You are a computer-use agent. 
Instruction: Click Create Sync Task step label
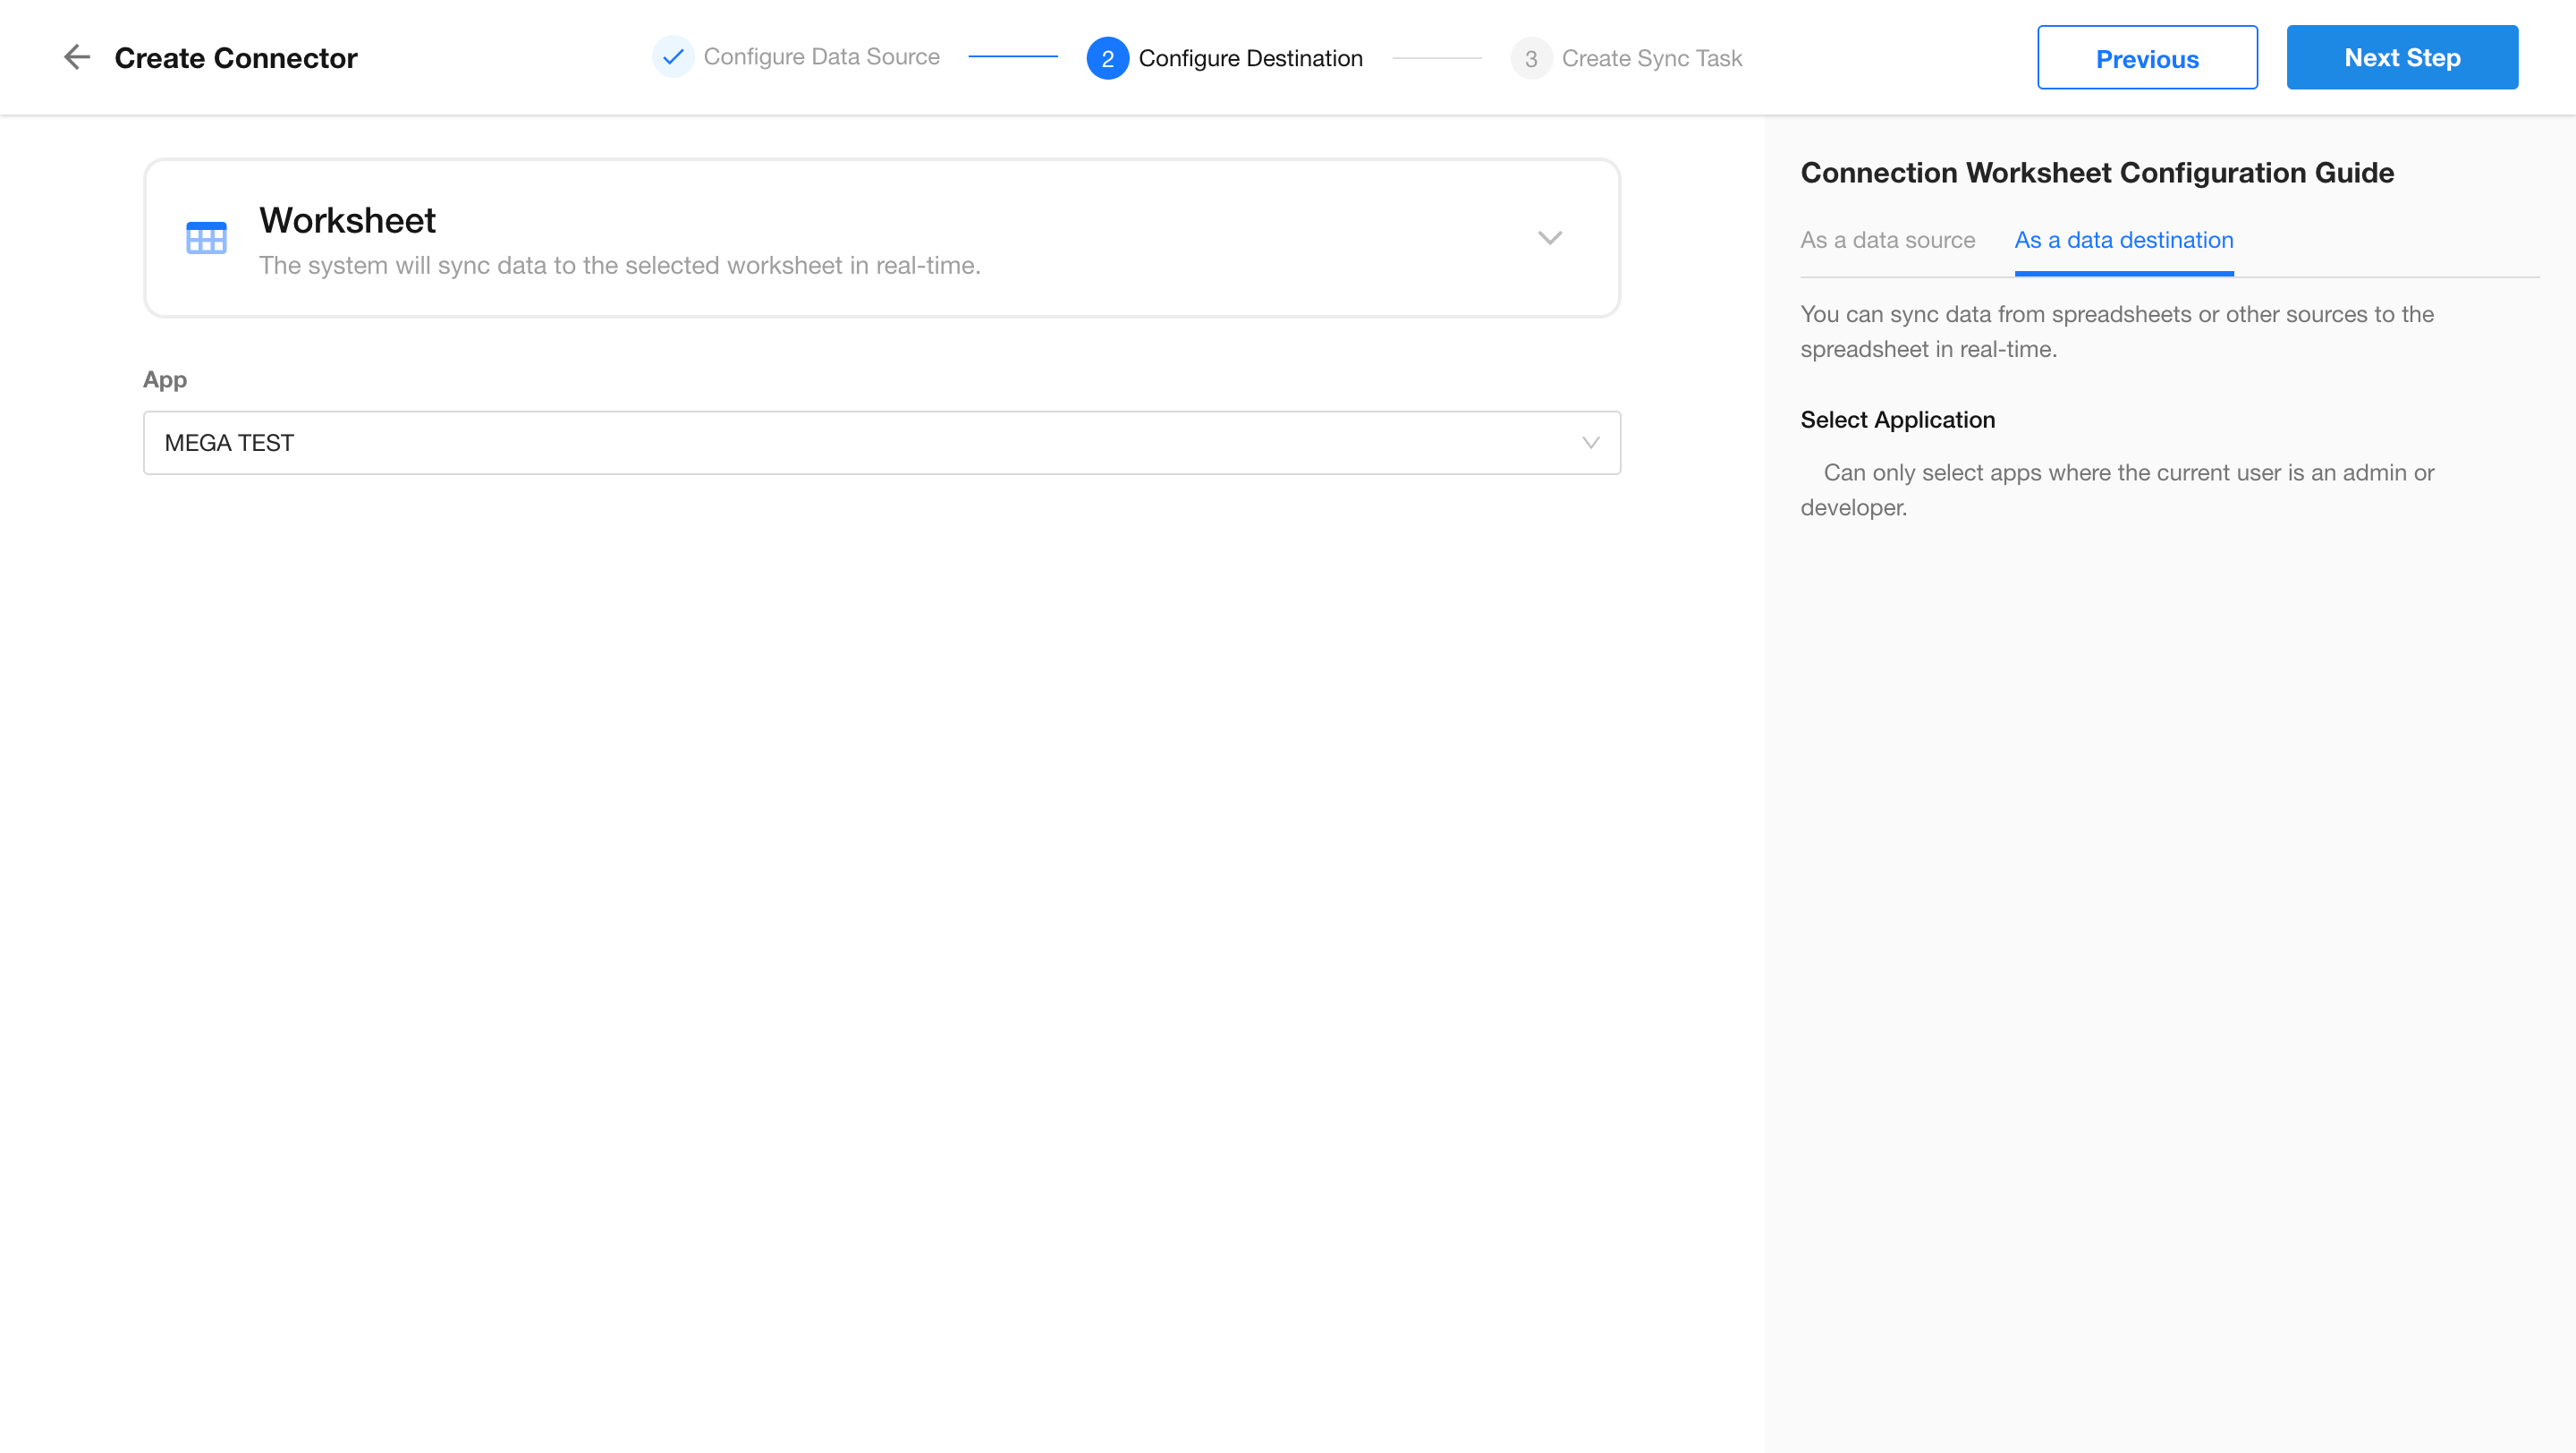(x=1651, y=58)
